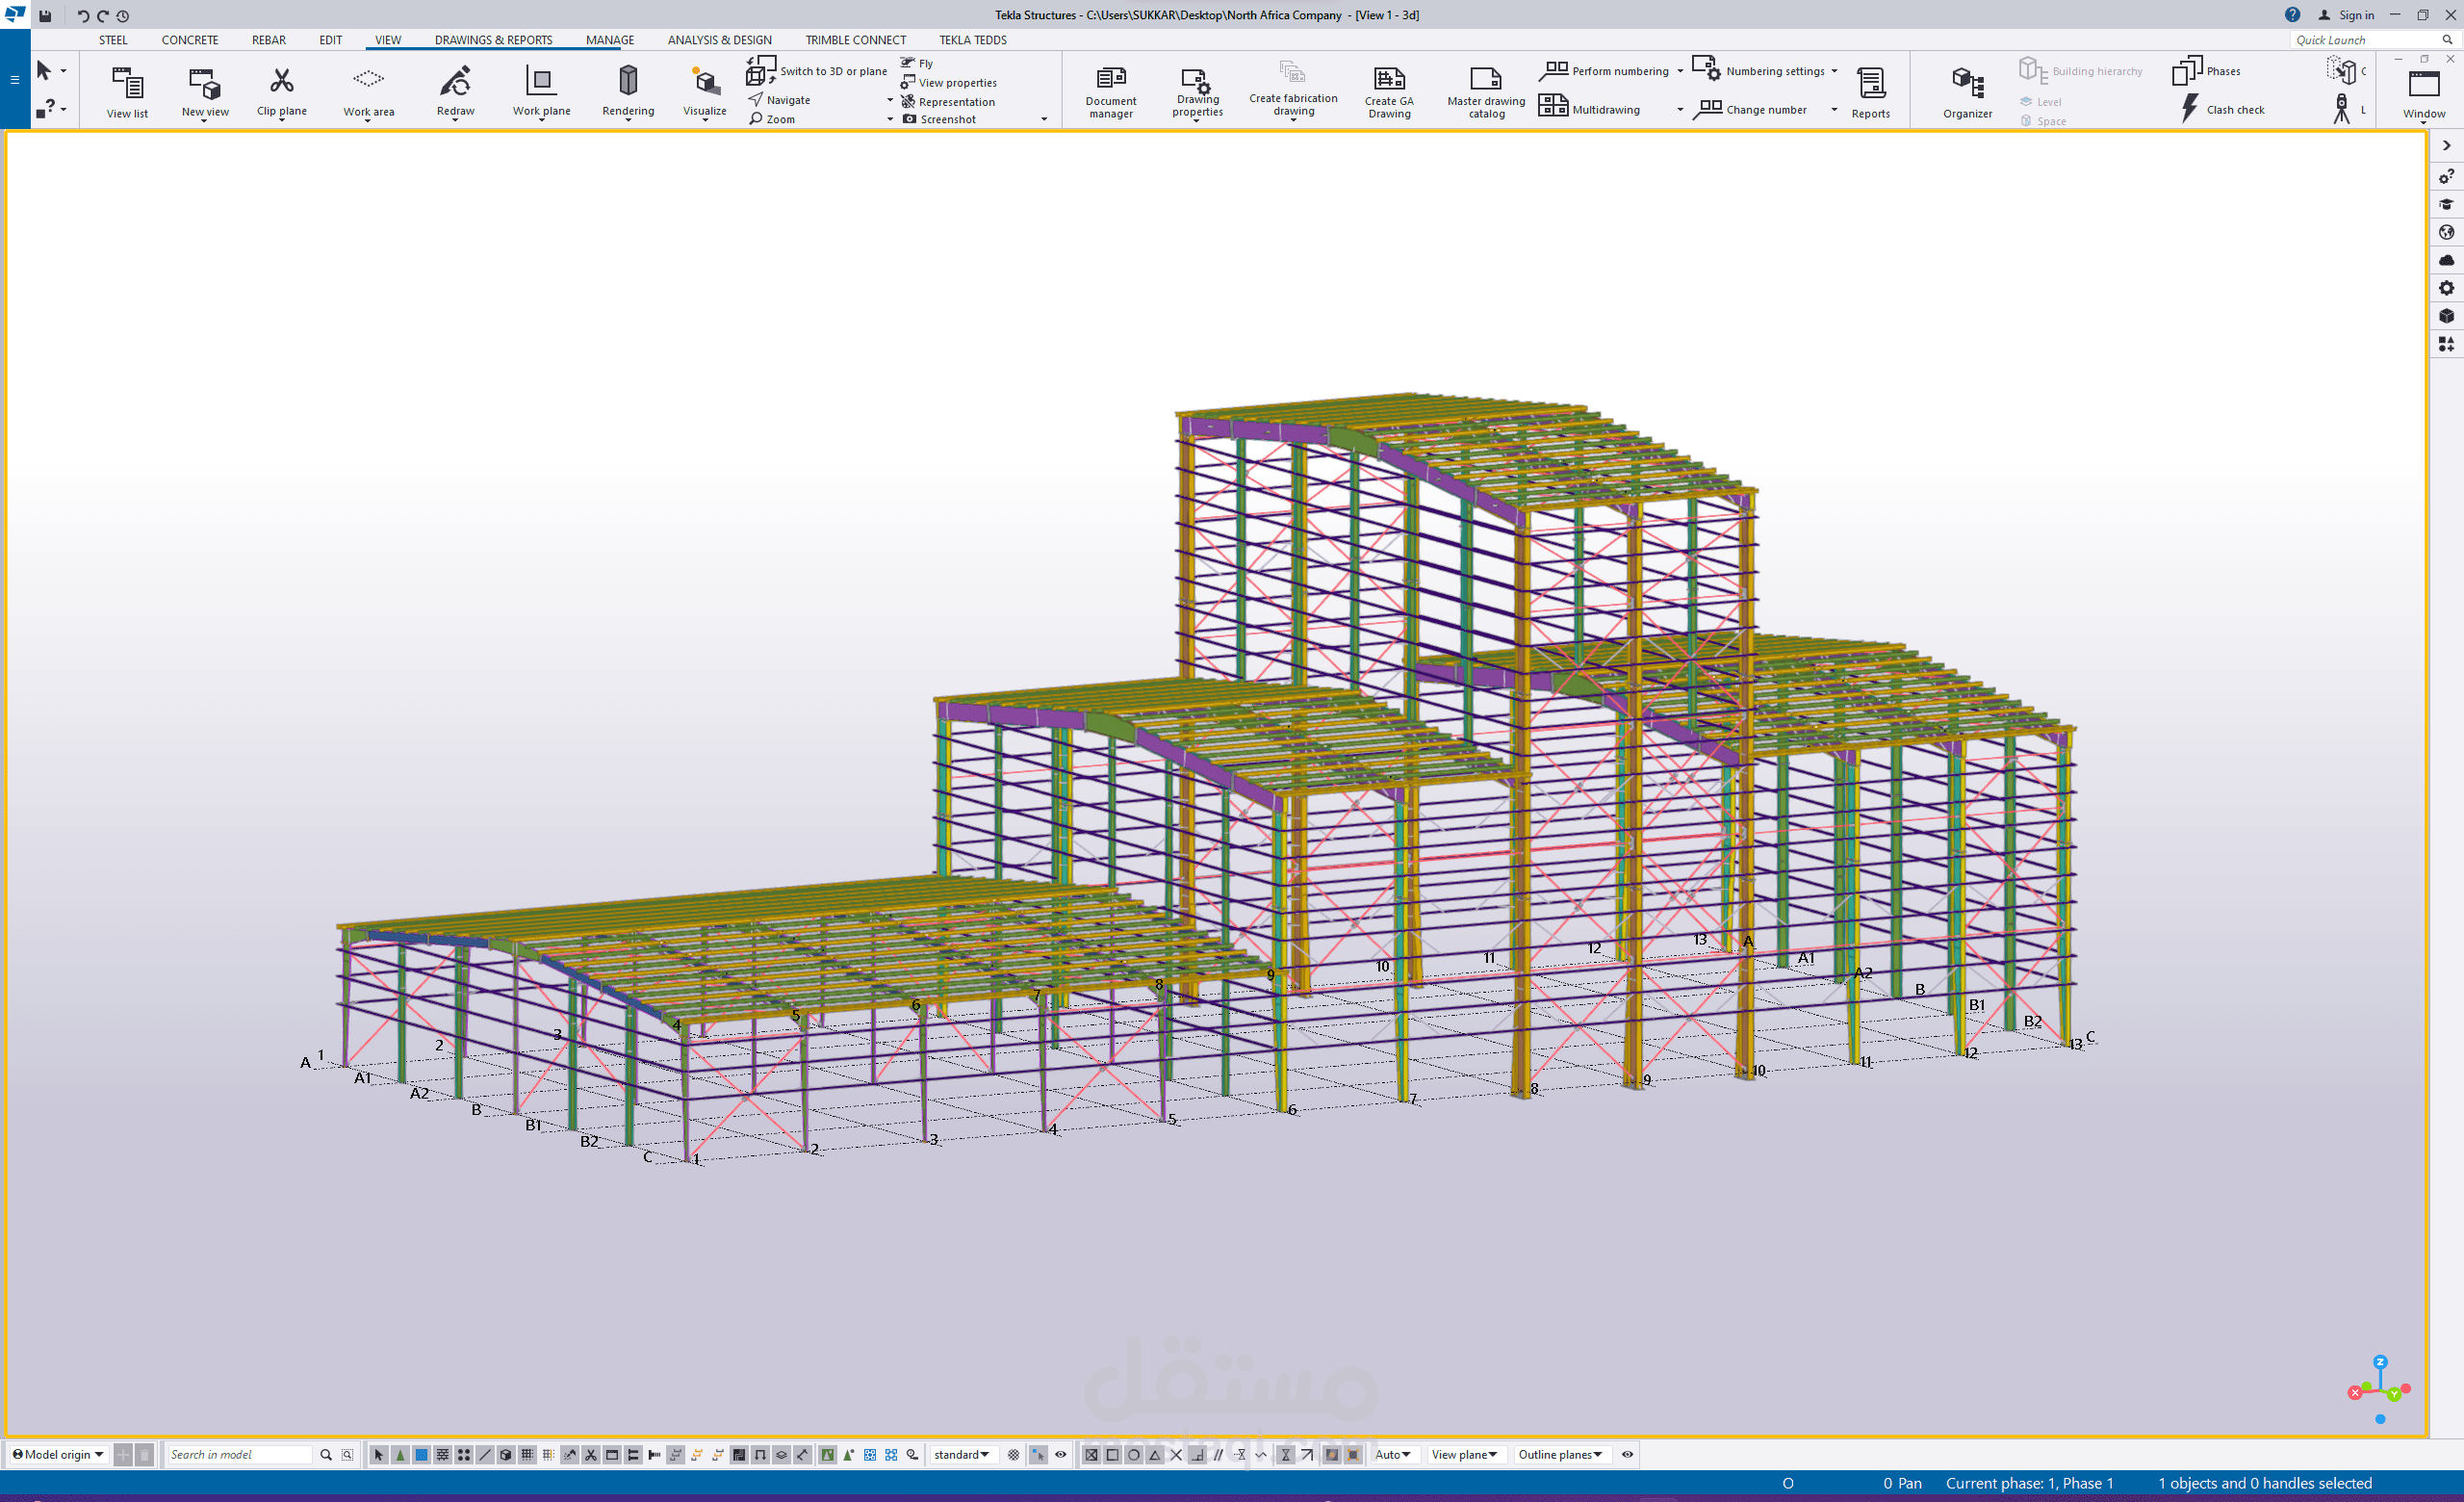2464x1502 pixels.
Task: Toggle eye icon beside Outline planes dropdown
Action: click(x=1626, y=1454)
